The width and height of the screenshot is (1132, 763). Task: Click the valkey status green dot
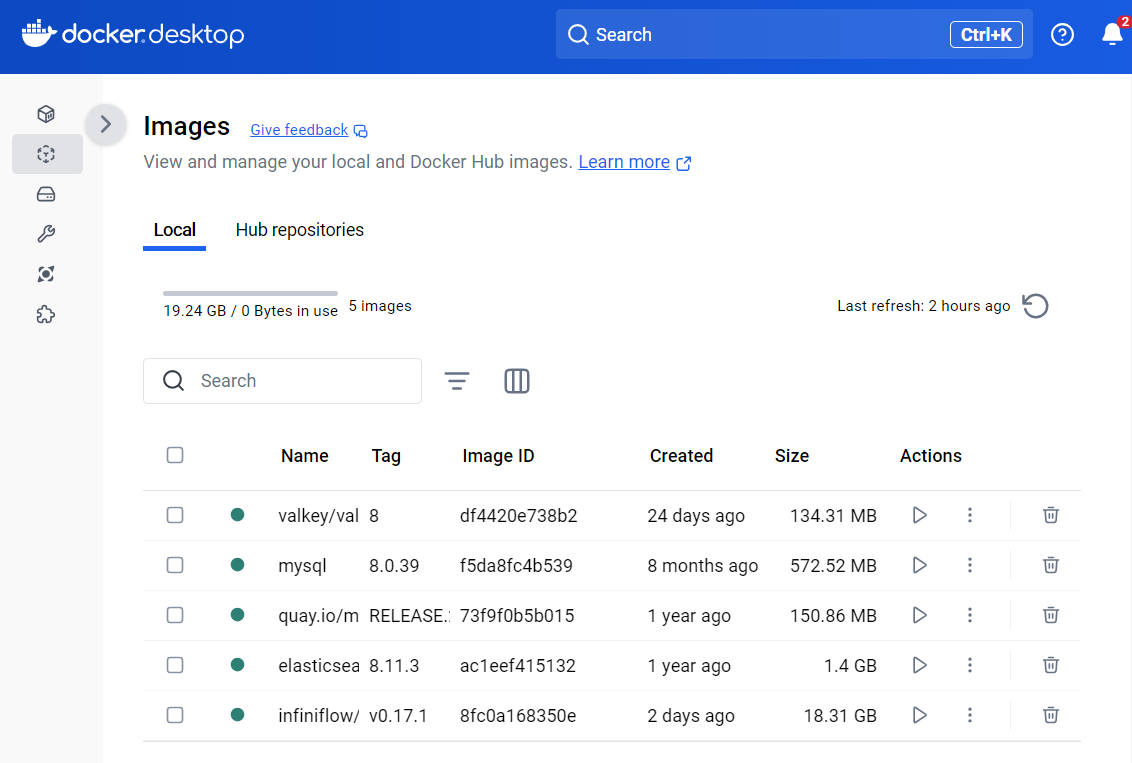point(237,515)
